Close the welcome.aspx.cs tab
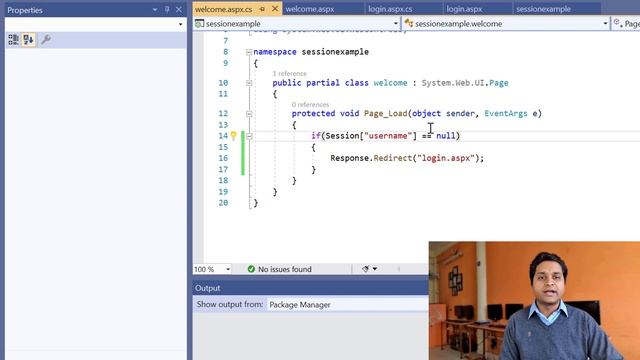The width and height of the screenshot is (640, 360). (275, 9)
